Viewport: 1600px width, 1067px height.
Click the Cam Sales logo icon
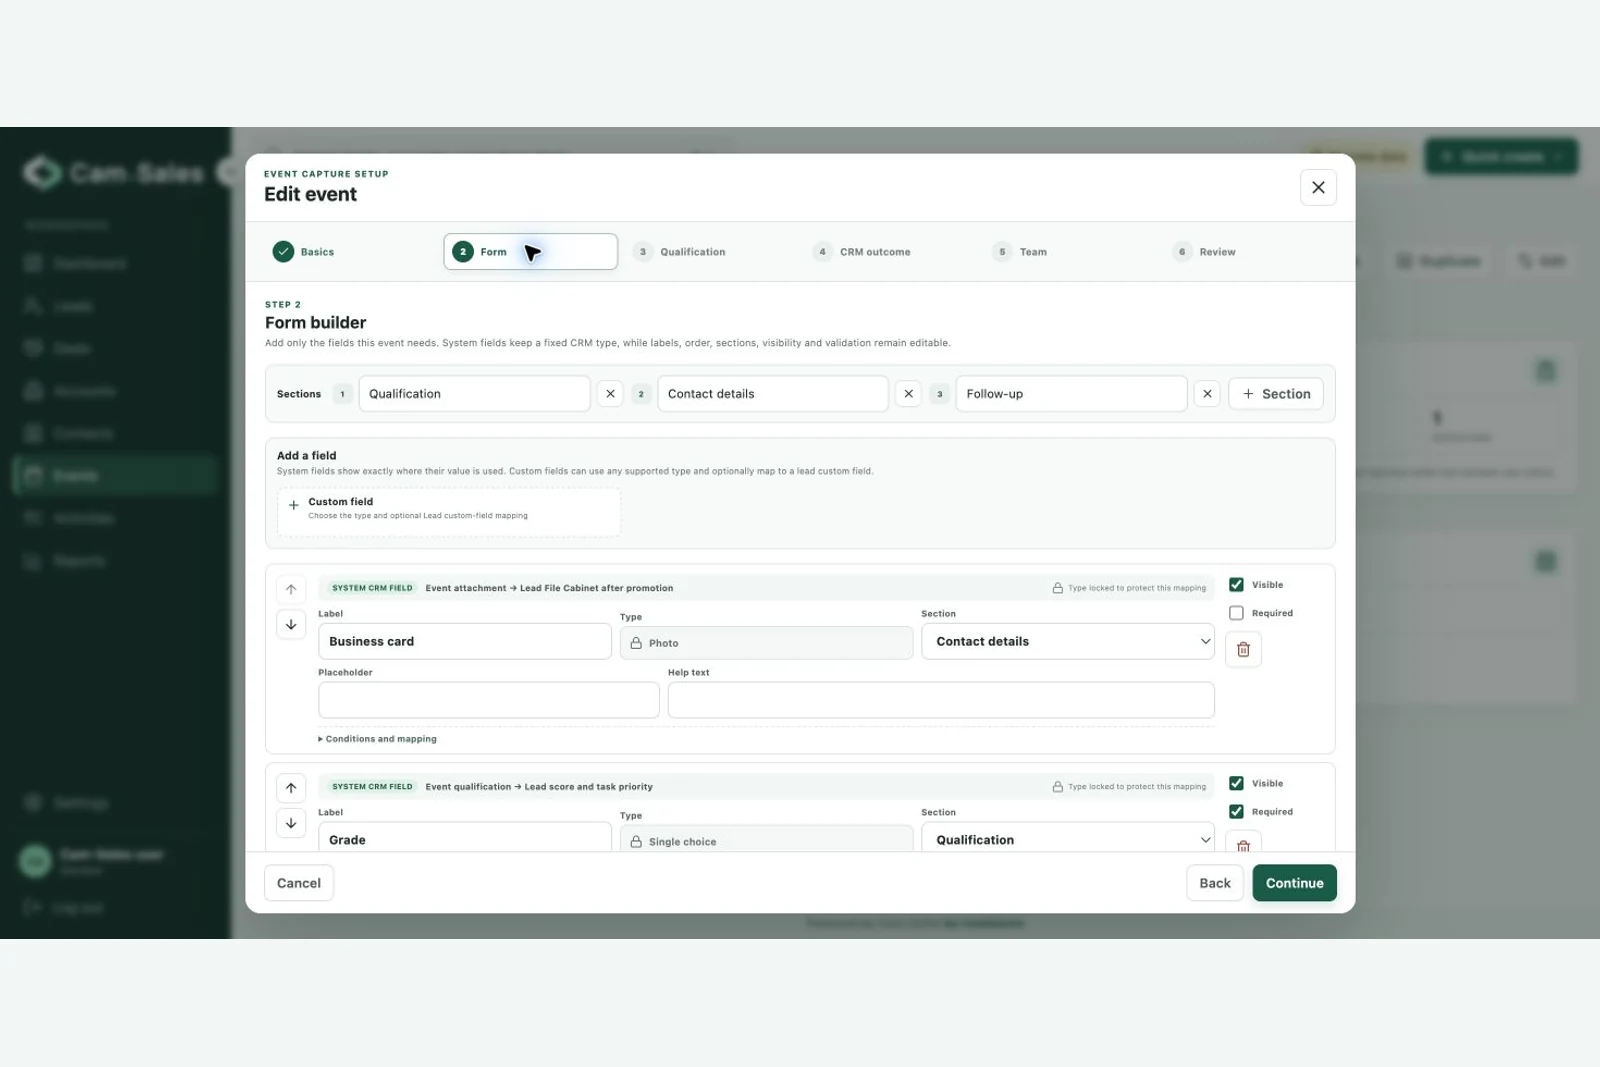tap(42, 173)
